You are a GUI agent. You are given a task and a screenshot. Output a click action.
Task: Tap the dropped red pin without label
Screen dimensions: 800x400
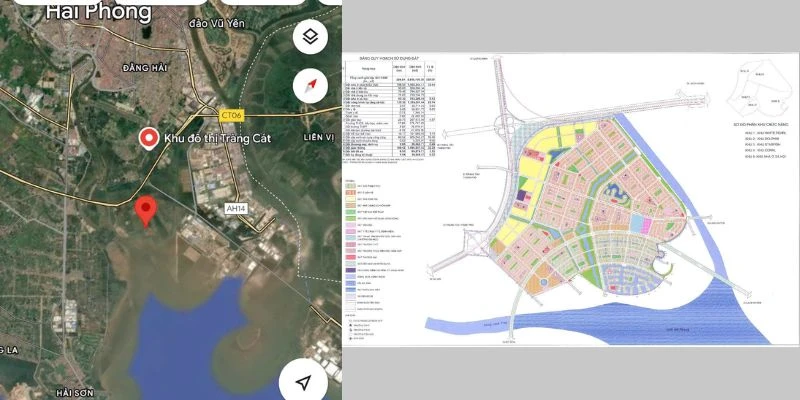point(146,211)
